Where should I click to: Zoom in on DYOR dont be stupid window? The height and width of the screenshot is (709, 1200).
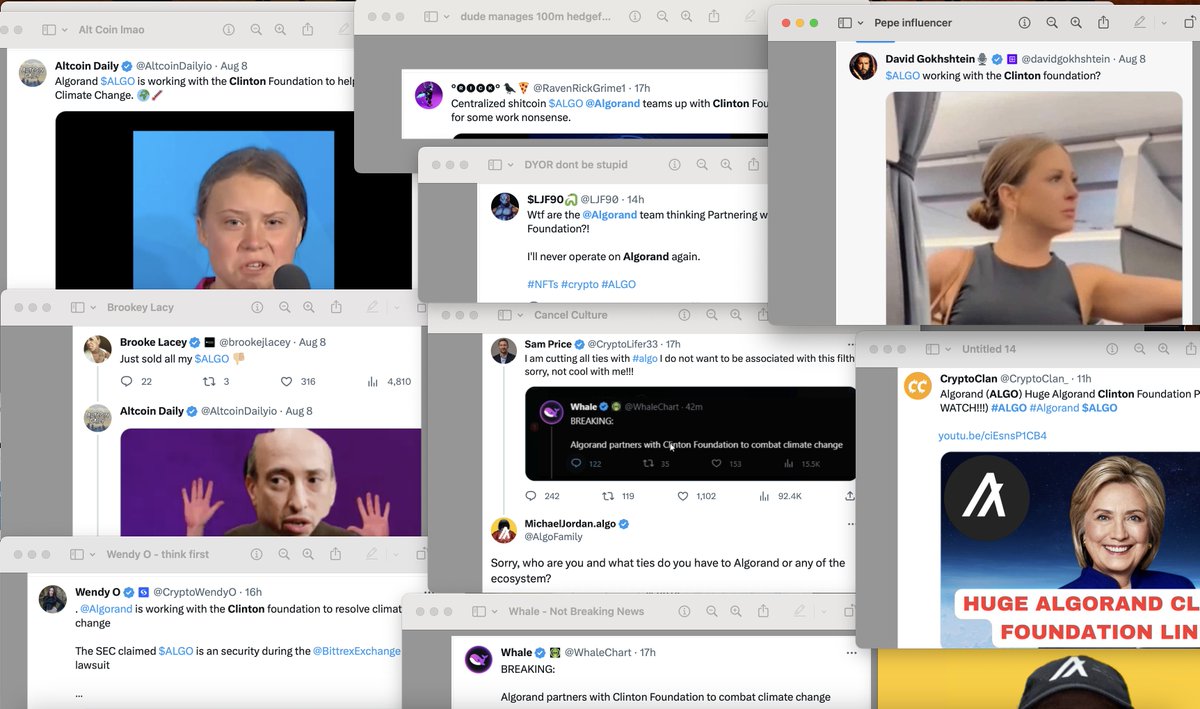[x=726, y=164]
